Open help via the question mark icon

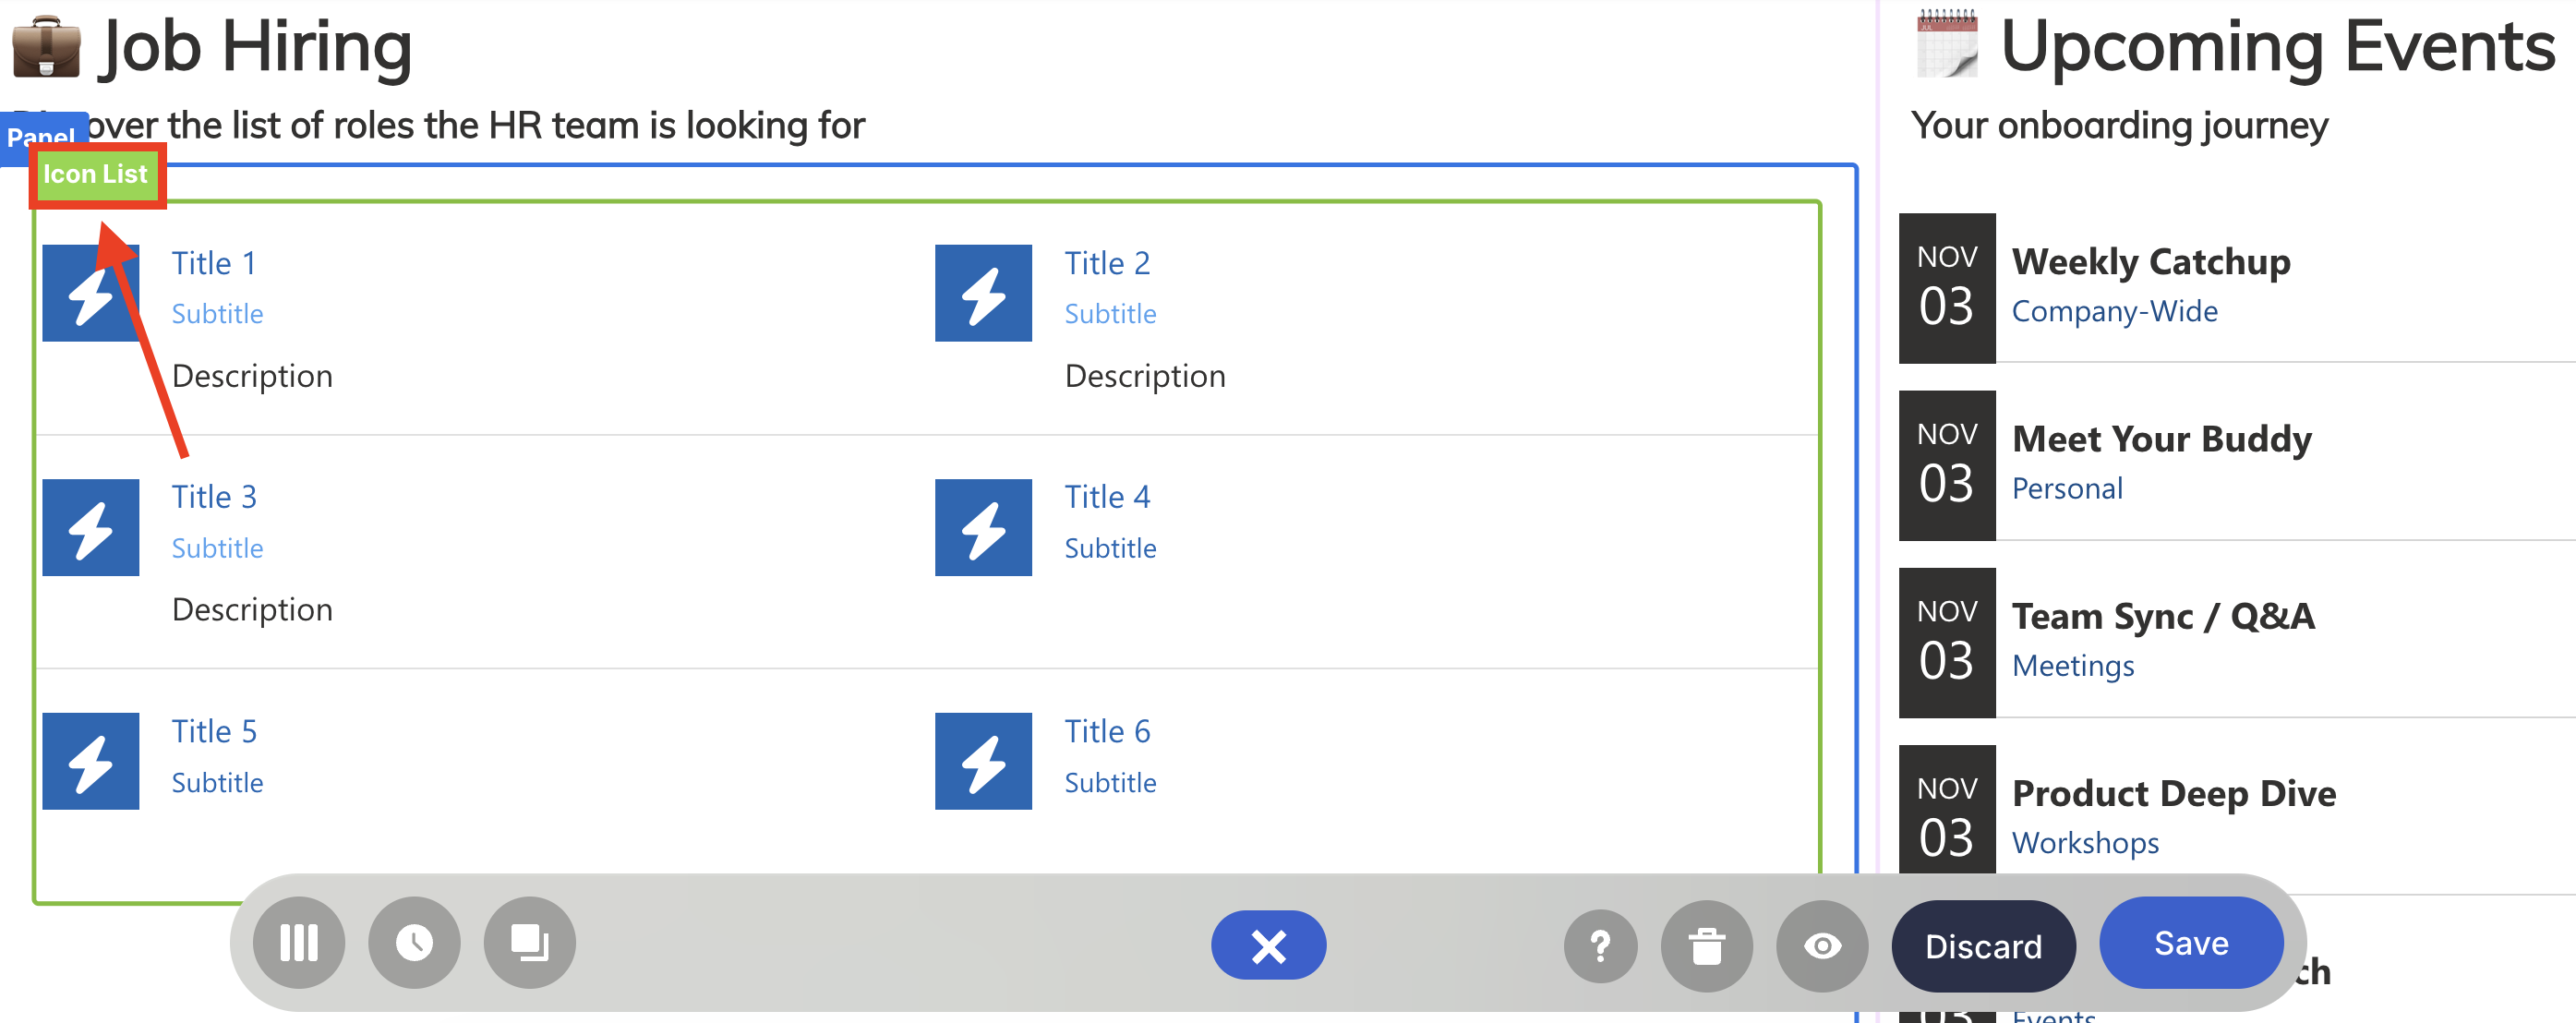coord(1600,945)
